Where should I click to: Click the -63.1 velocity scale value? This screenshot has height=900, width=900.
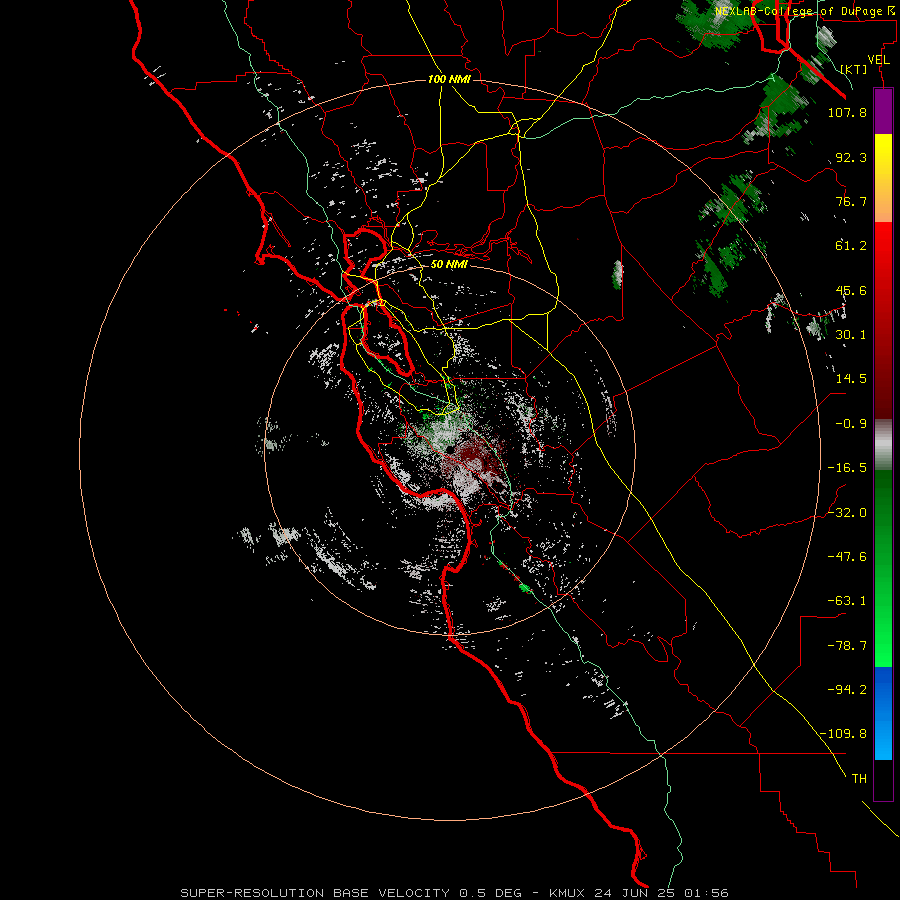coord(847,601)
